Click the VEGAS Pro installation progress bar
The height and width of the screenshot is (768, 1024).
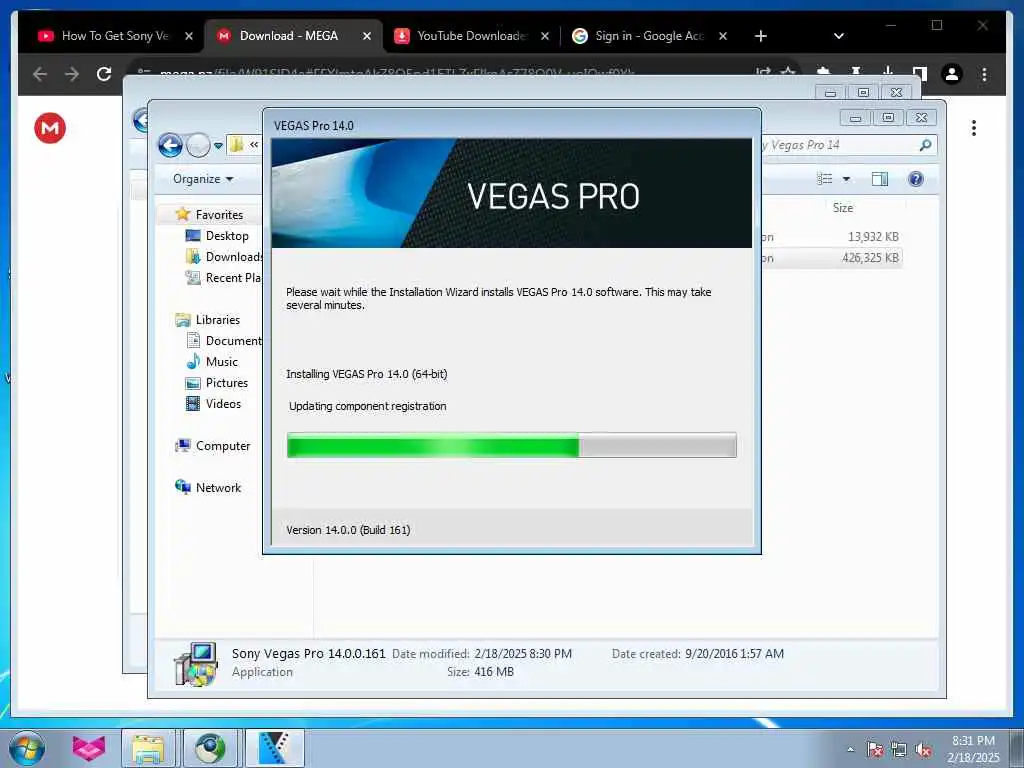[x=511, y=445]
